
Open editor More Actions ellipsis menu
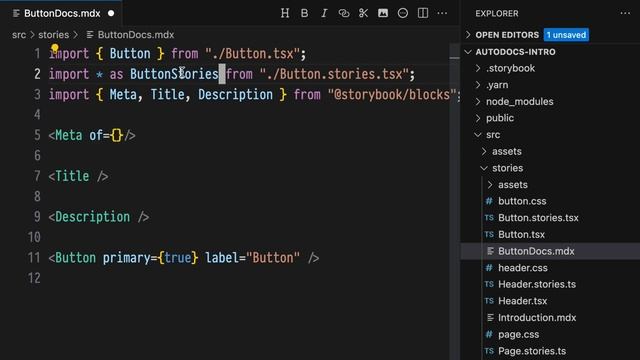[x=442, y=13]
